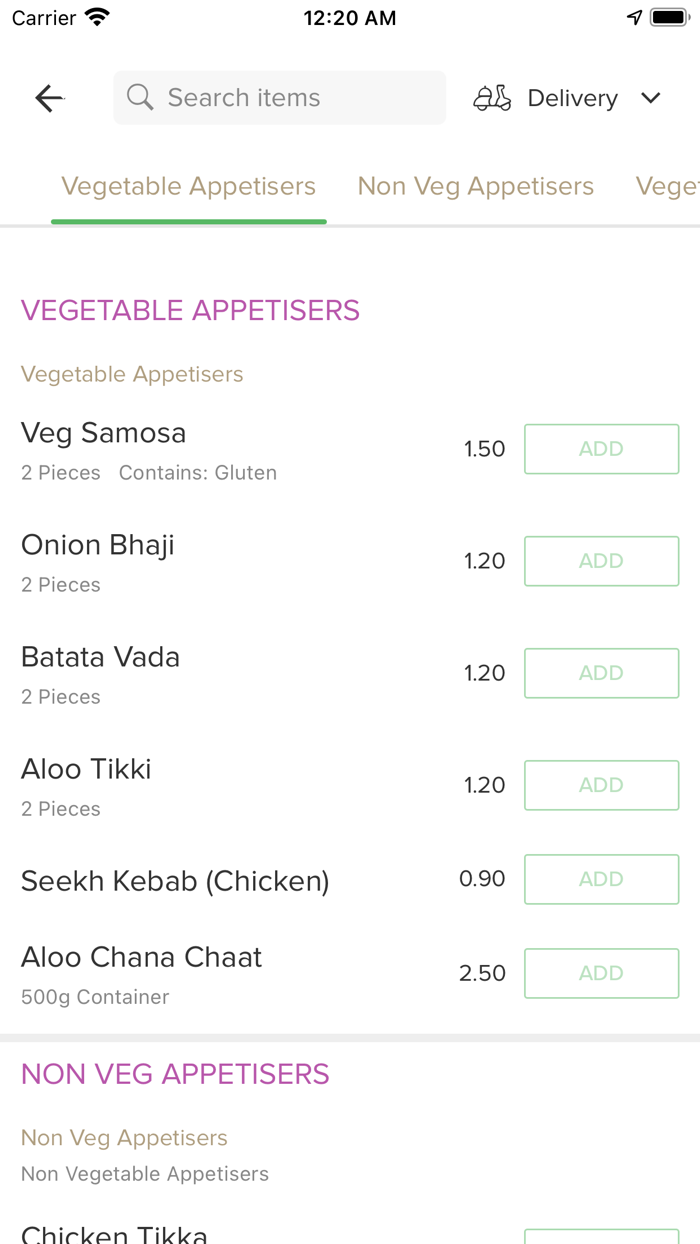Tap the Wi-Fi status icon

(x=97, y=18)
